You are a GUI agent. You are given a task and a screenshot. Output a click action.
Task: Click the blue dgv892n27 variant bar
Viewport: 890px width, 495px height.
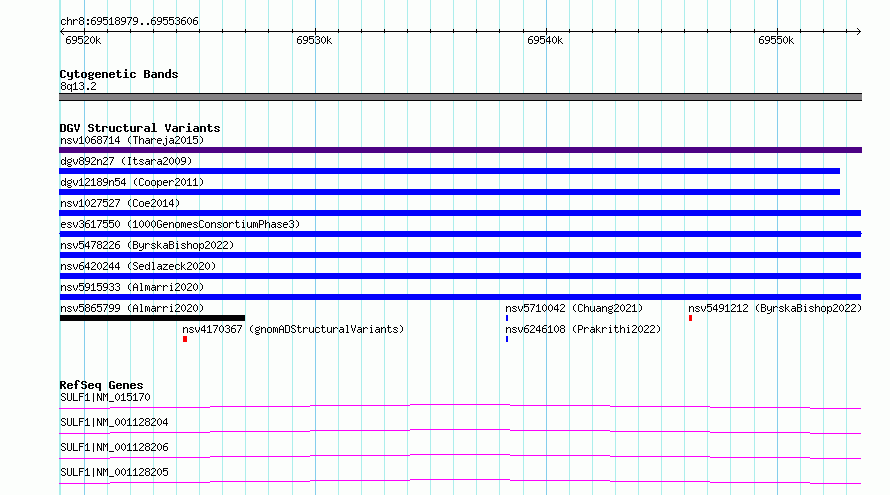click(x=450, y=171)
